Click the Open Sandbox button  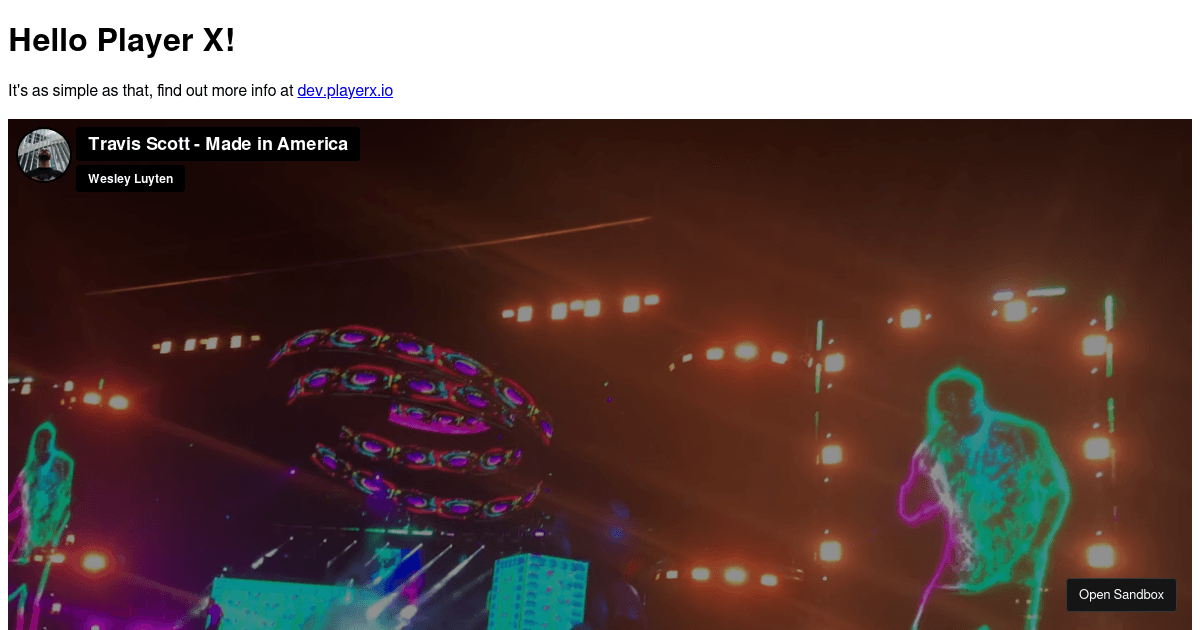click(x=1121, y=594)
